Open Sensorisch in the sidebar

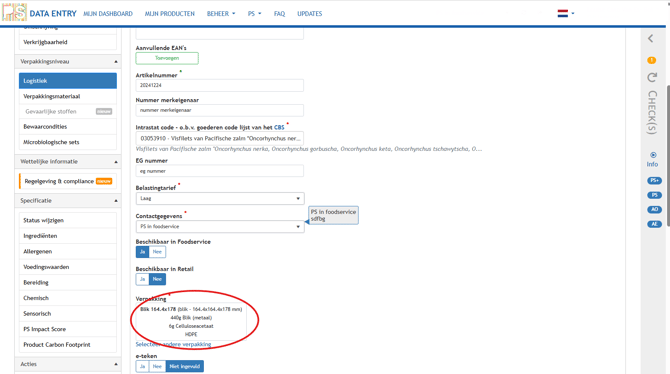tap(68, 313)
